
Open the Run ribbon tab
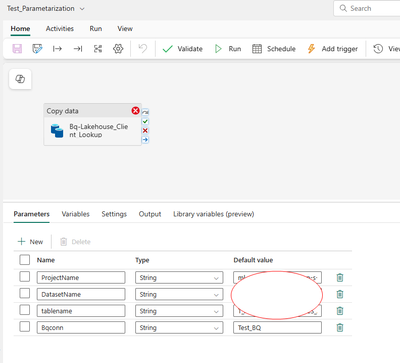tap(96, 29)
